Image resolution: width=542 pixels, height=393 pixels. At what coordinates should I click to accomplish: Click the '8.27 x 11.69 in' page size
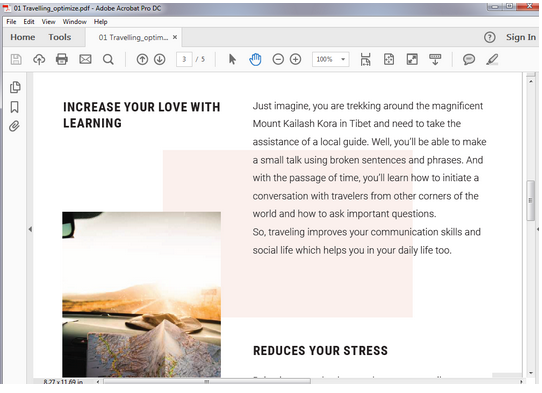click(63, 382)
